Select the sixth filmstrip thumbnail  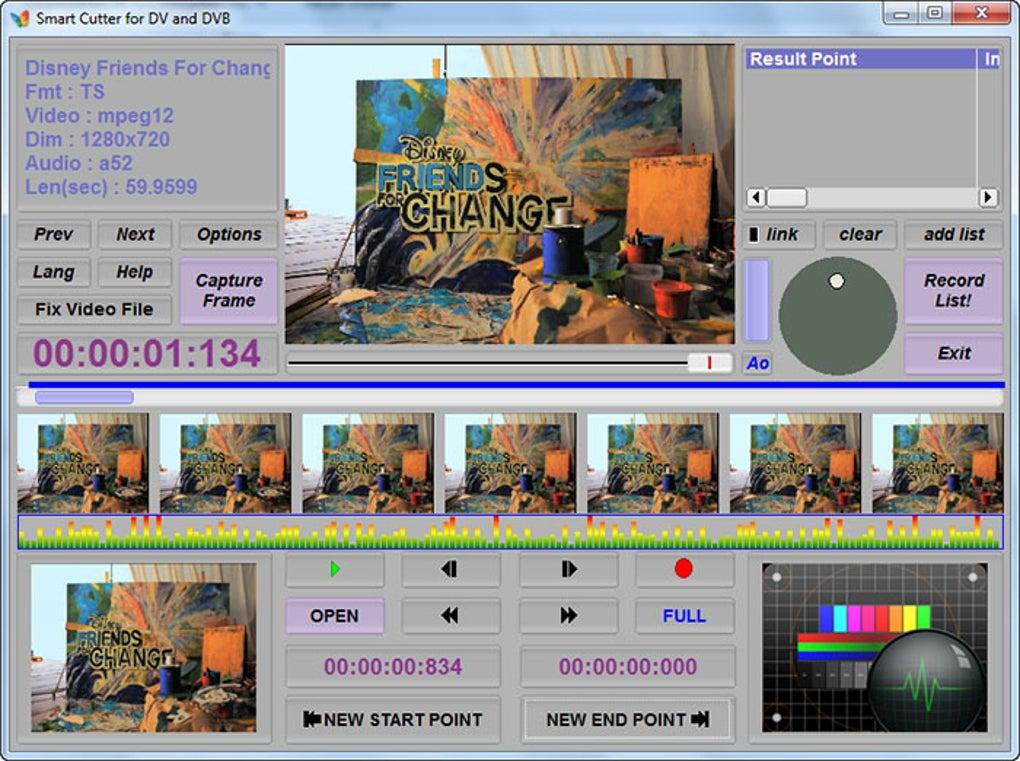click(x=796, y=463)
